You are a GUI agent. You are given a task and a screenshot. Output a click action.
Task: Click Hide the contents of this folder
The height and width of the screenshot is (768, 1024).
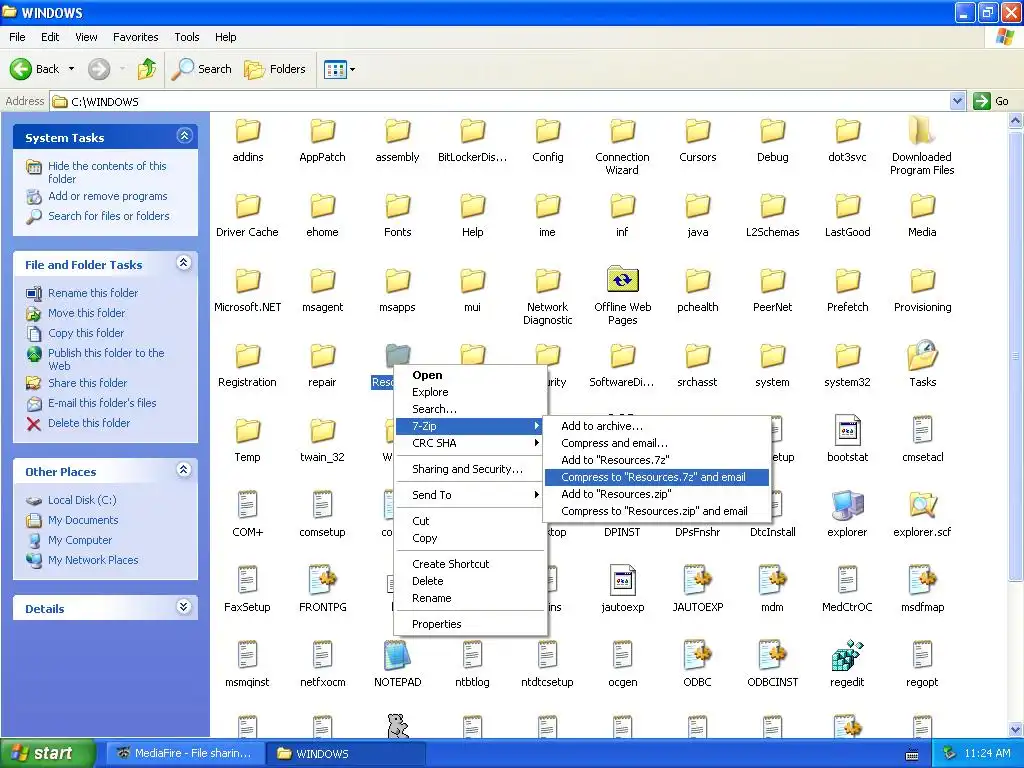pyautogui.click(x=107, y=172)
